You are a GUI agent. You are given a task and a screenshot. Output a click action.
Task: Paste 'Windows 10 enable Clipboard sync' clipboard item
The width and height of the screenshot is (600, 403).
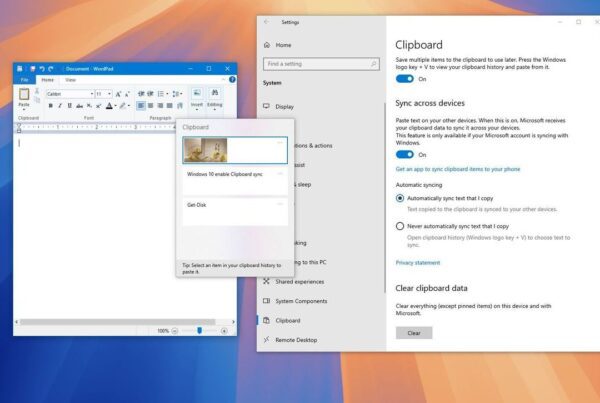(x=235, y=181)
